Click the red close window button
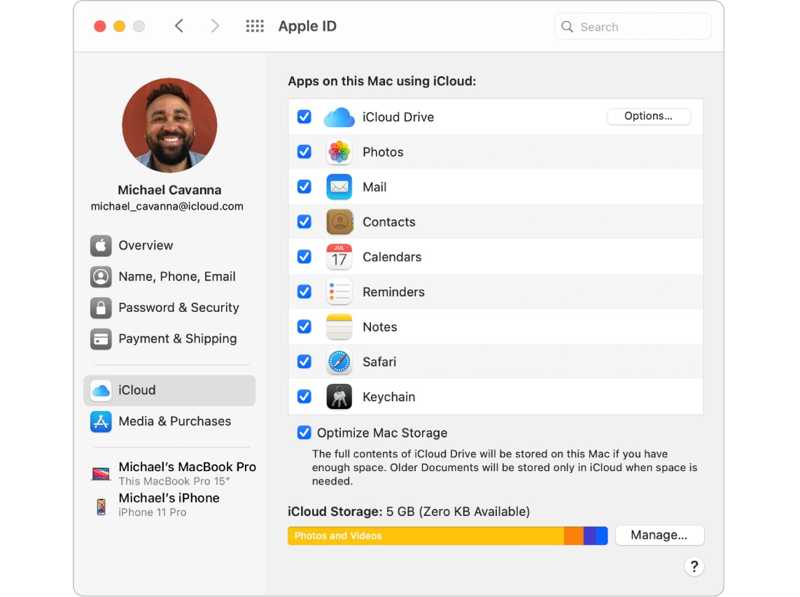Viewport: 800px width, 597px height. coord(100,26)
